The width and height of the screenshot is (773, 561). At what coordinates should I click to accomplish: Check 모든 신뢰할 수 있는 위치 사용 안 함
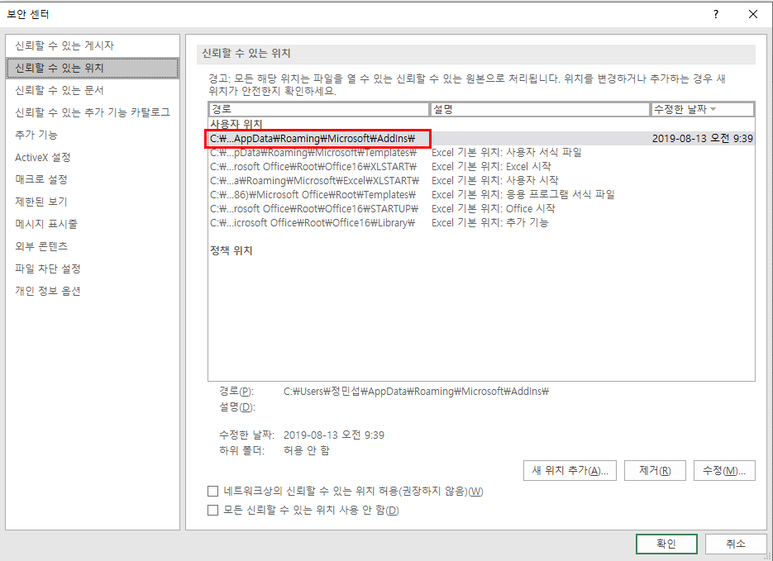click(x=212, y=510)
